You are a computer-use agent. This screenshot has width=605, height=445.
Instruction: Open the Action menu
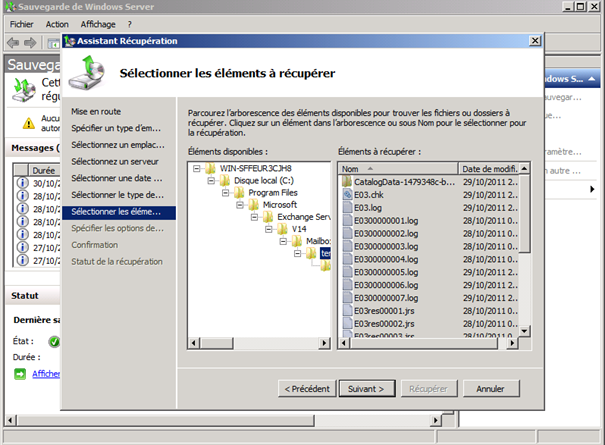pyautogui.click(x=57, y=24)
